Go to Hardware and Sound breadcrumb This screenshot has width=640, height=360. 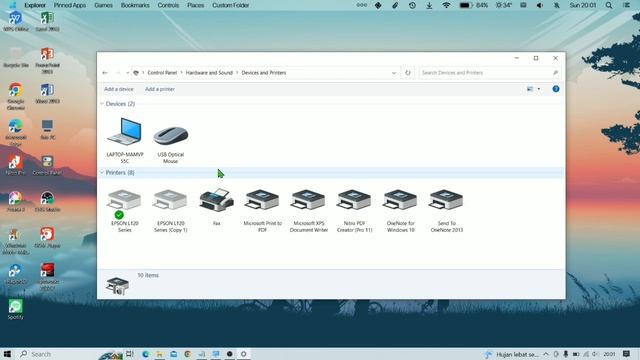click(209, 73)
